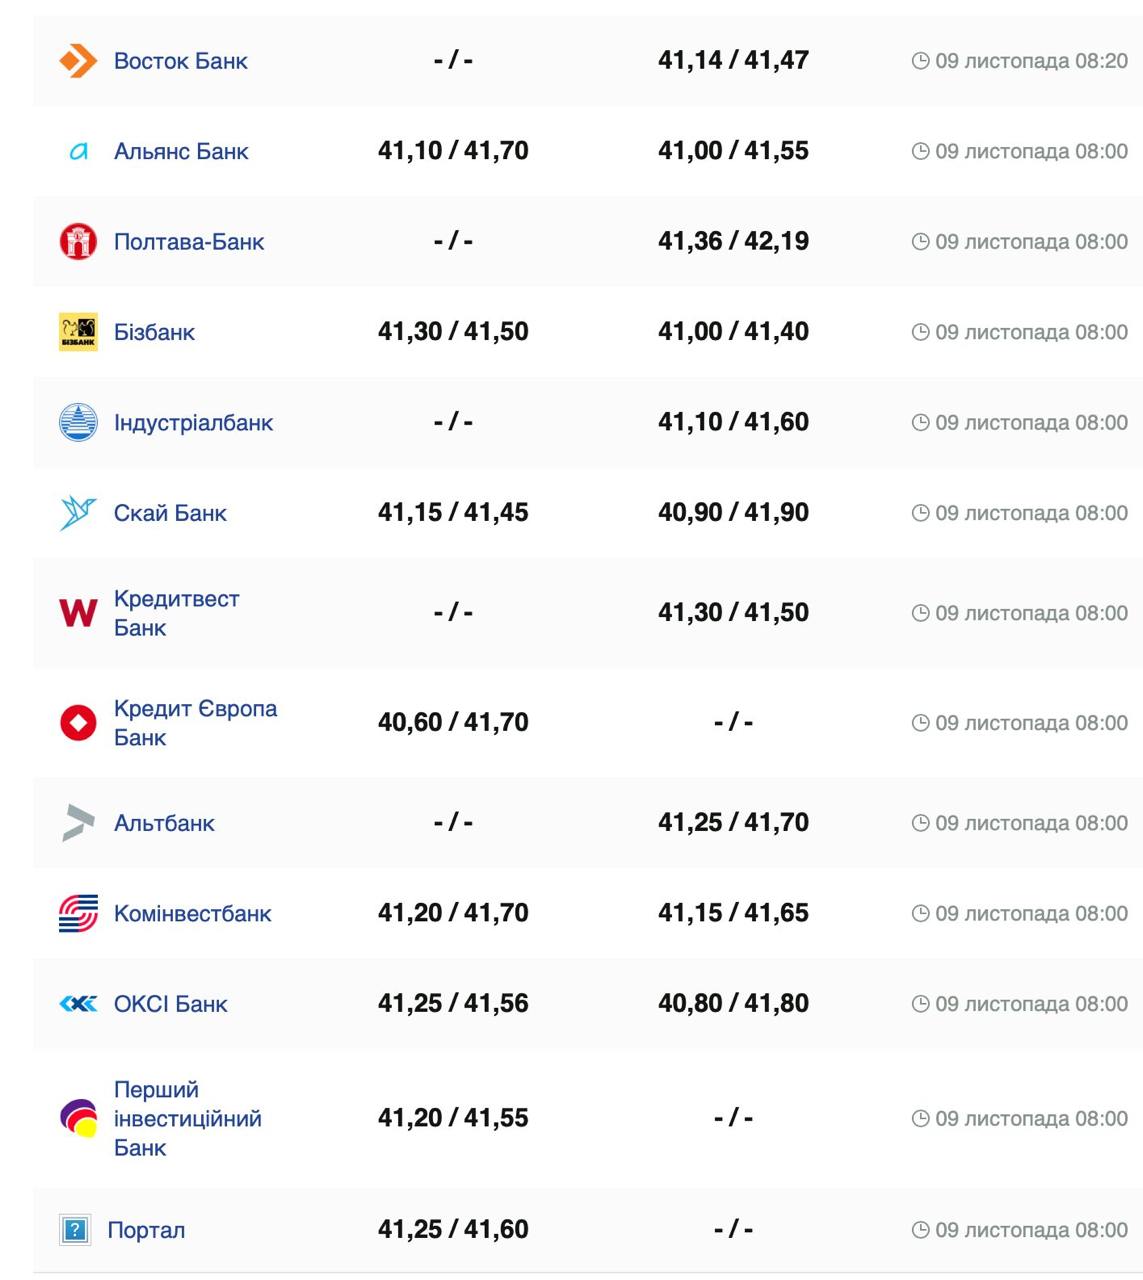Viewport: 1143px width, 1280px height.
Task: Click the orange Восток Банк logo icon
Action: [x=78, y=61]
